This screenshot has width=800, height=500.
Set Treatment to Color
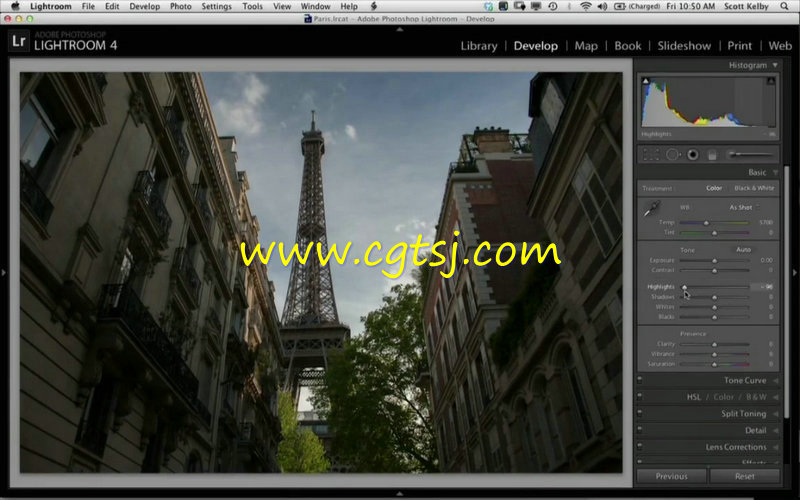[x=714, y=188]
